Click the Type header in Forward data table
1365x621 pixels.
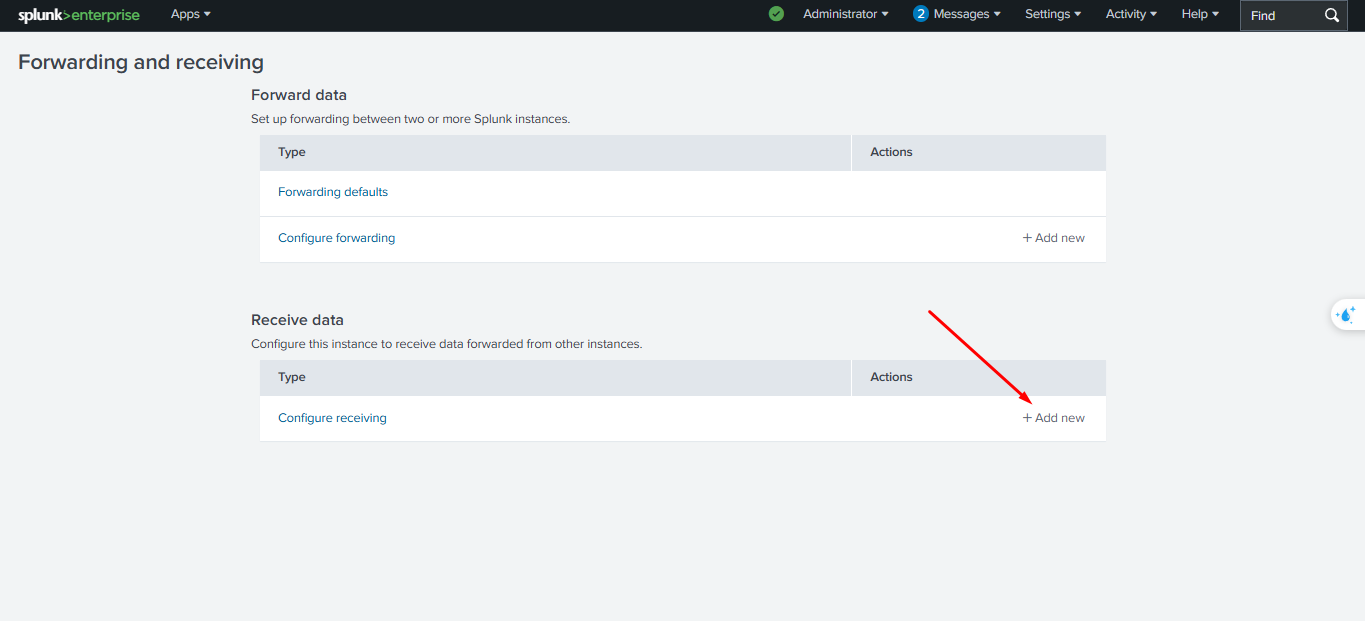(x=292, y=152)
